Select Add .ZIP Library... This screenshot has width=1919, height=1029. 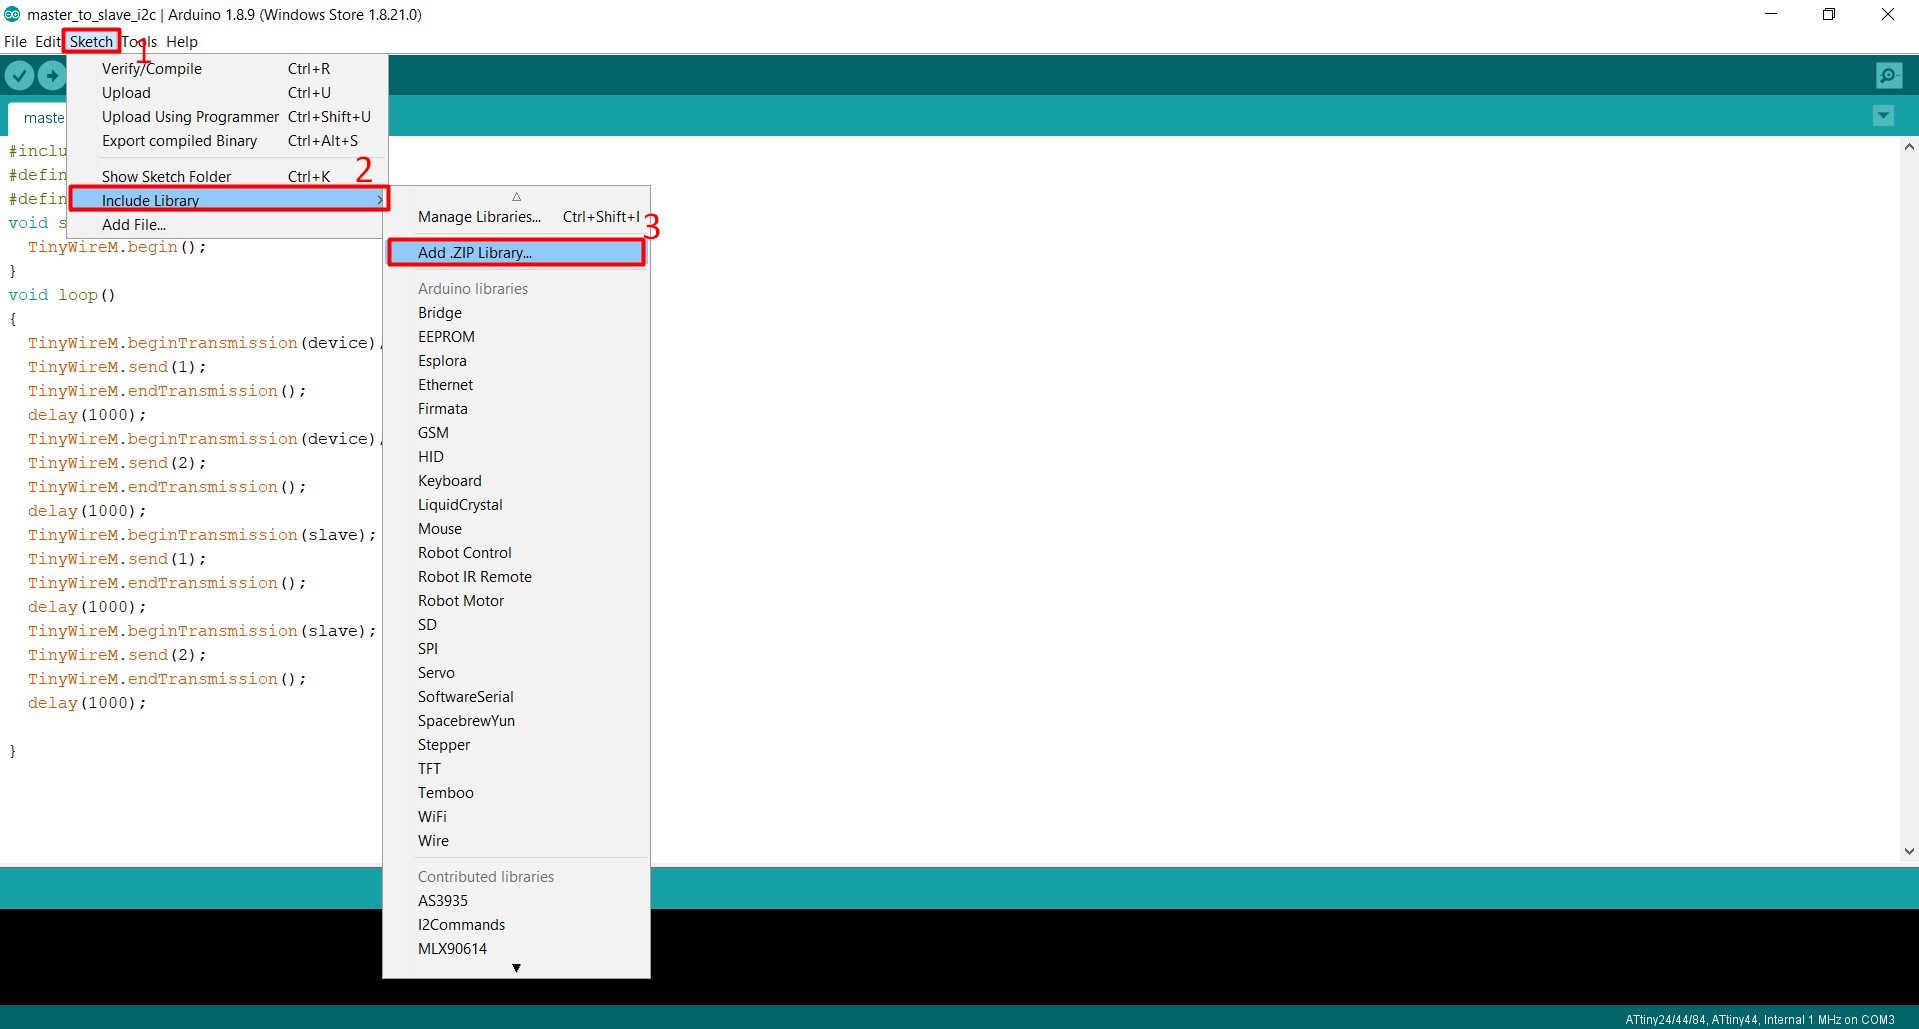(516, 253)
